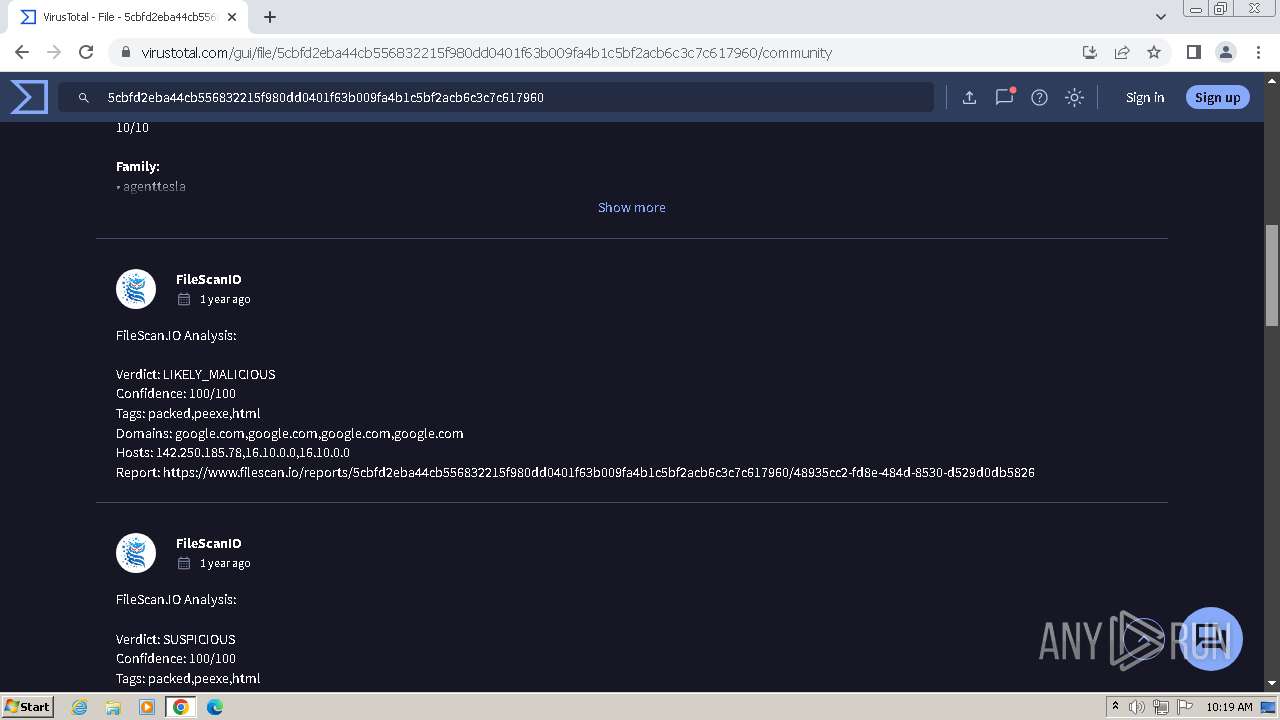Viewport: 1280px width, 720px height.
Task: Click the network tray icon
Action: [x=1161, y=707]
